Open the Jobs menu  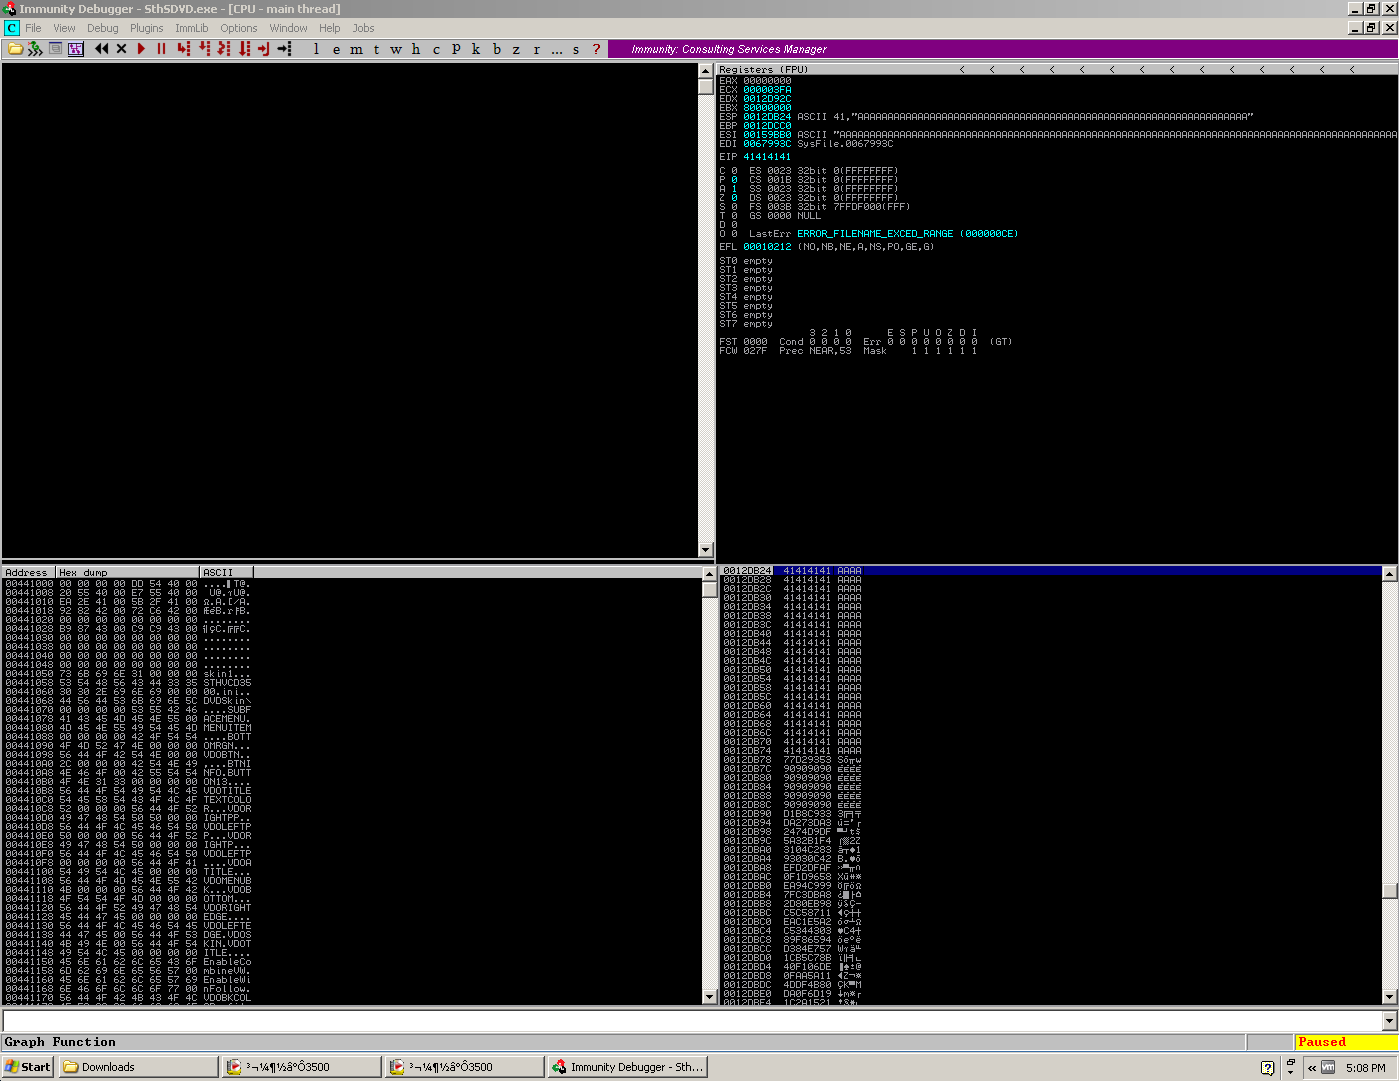click(x=363, y=28)
